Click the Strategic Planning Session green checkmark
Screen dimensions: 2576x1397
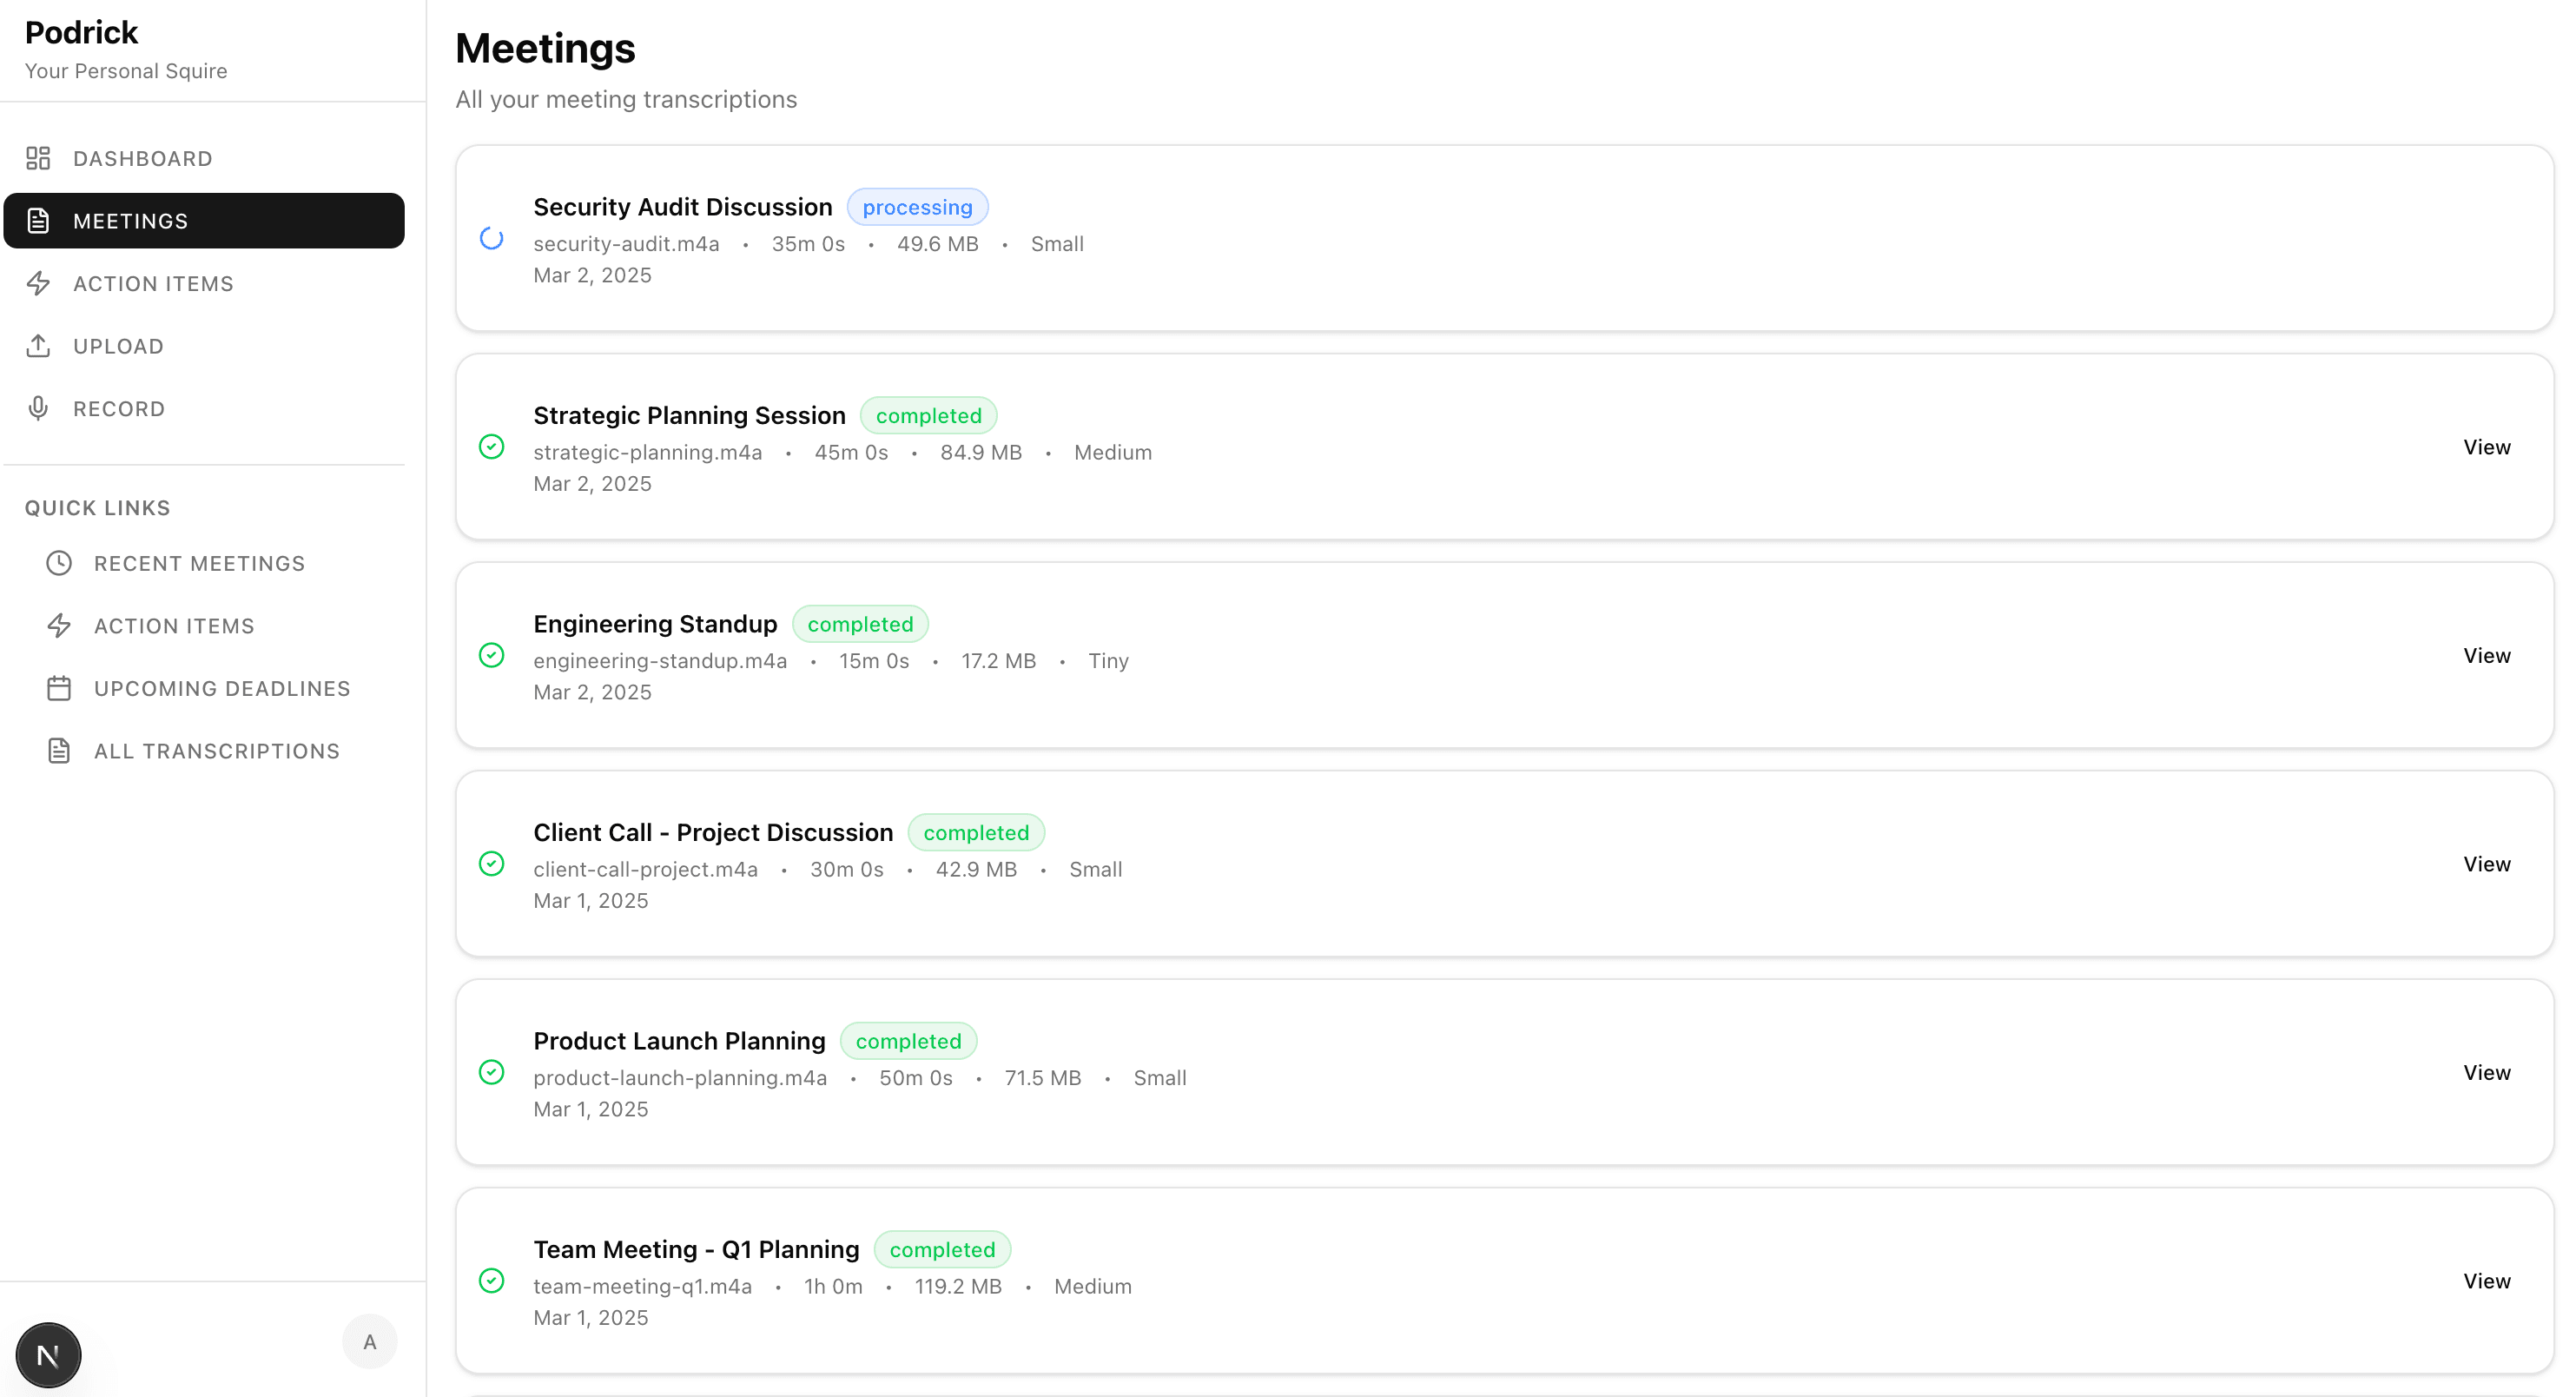491,446
